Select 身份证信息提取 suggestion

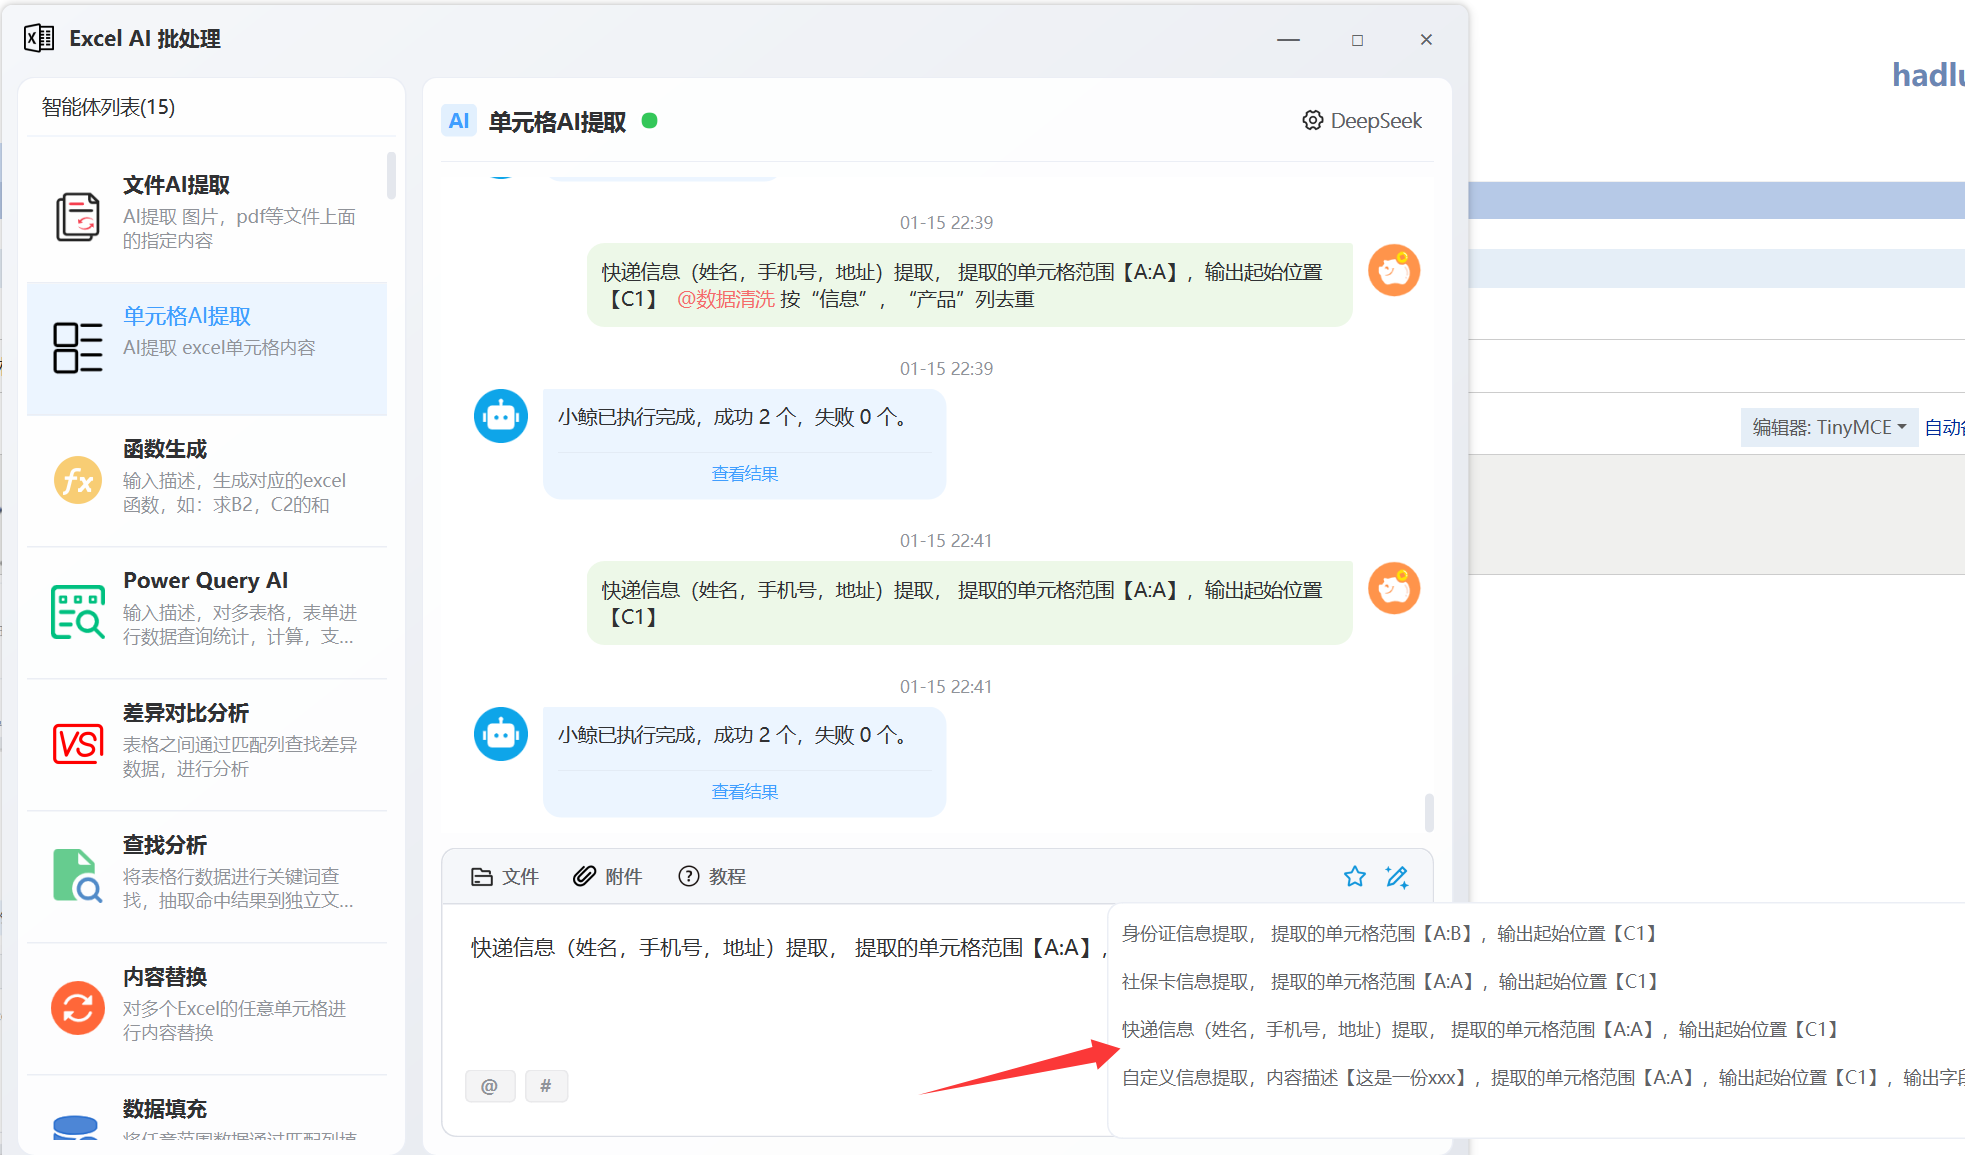pyautogui.click(x=1388, y=934)
